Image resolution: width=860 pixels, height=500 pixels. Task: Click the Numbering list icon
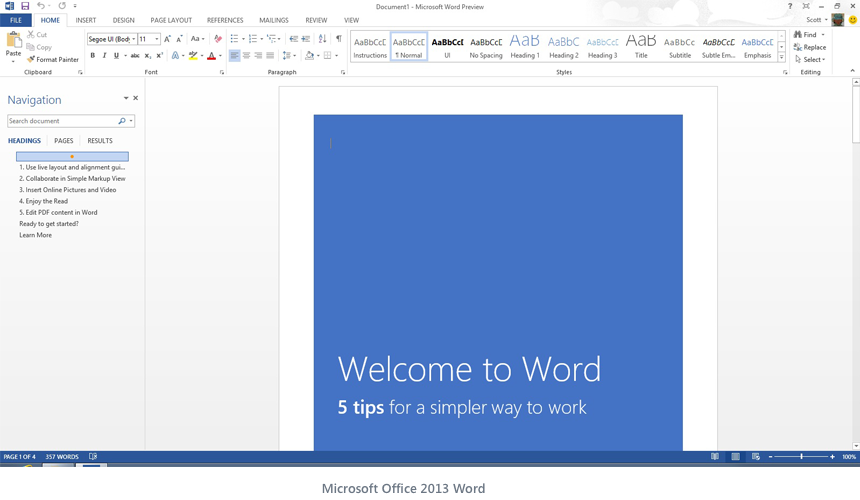(253, 39)
